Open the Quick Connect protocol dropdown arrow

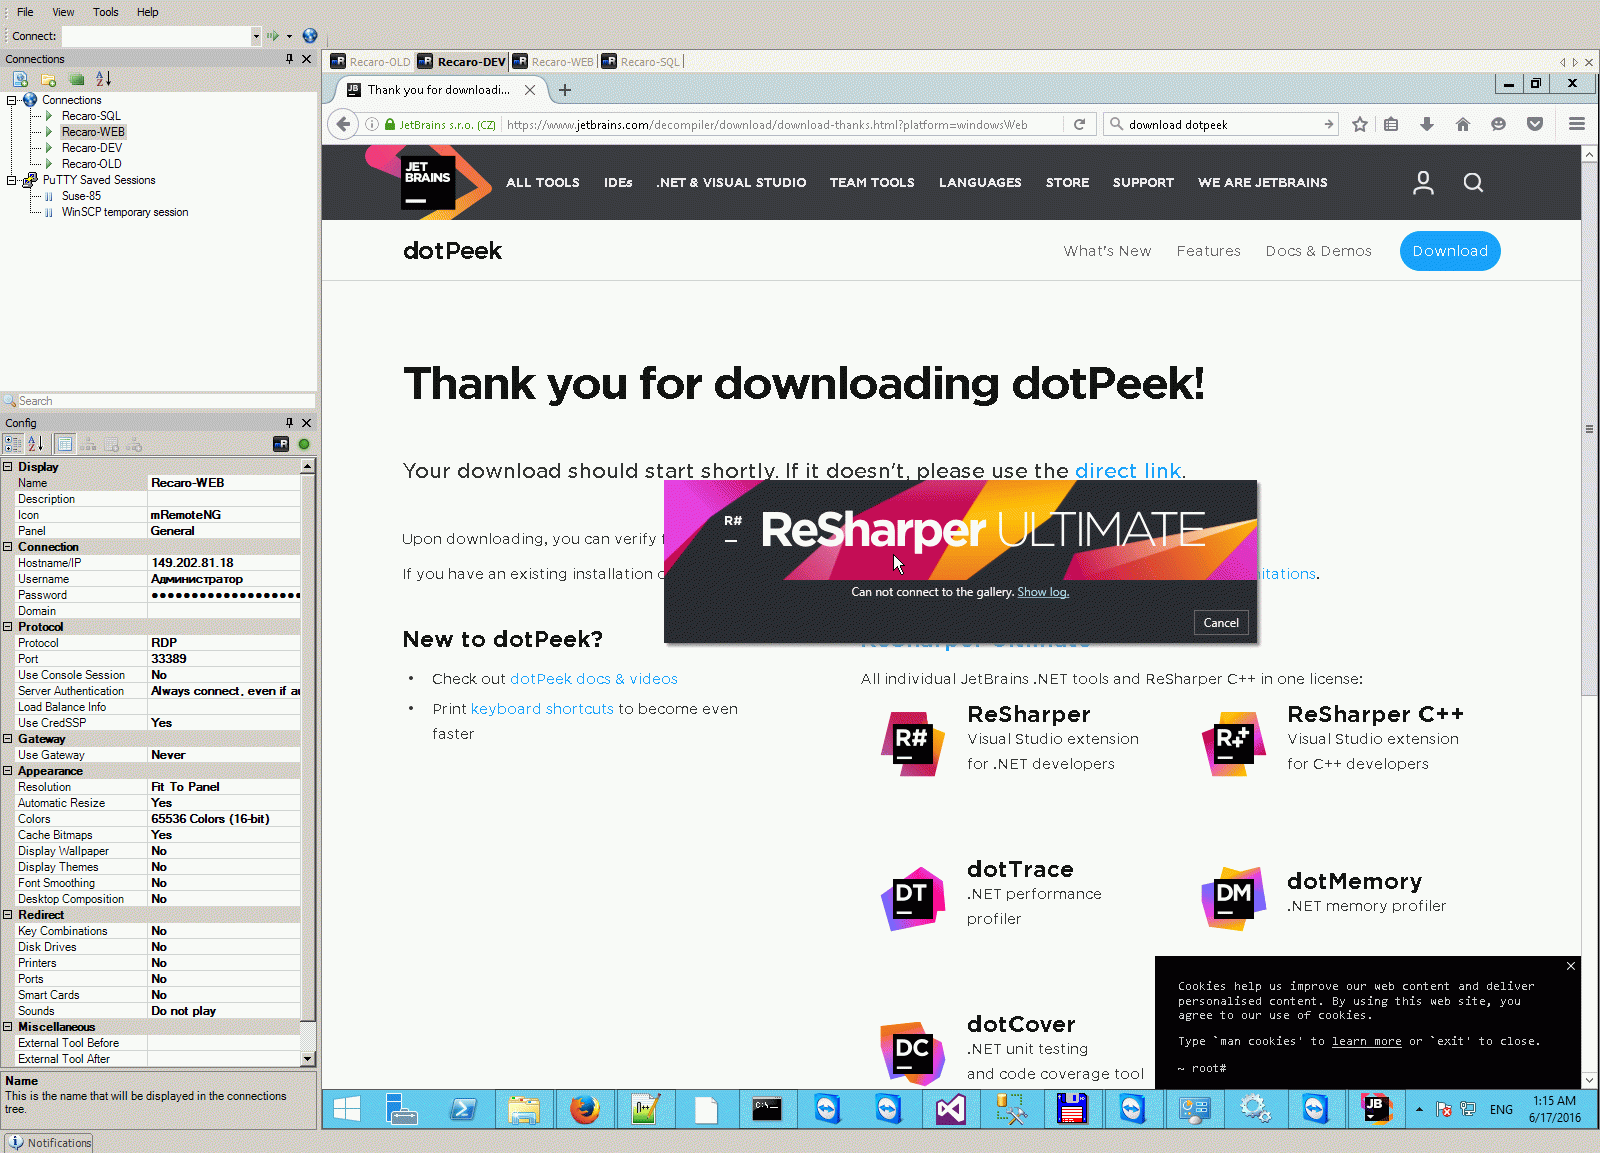click(x=289, y=36)
